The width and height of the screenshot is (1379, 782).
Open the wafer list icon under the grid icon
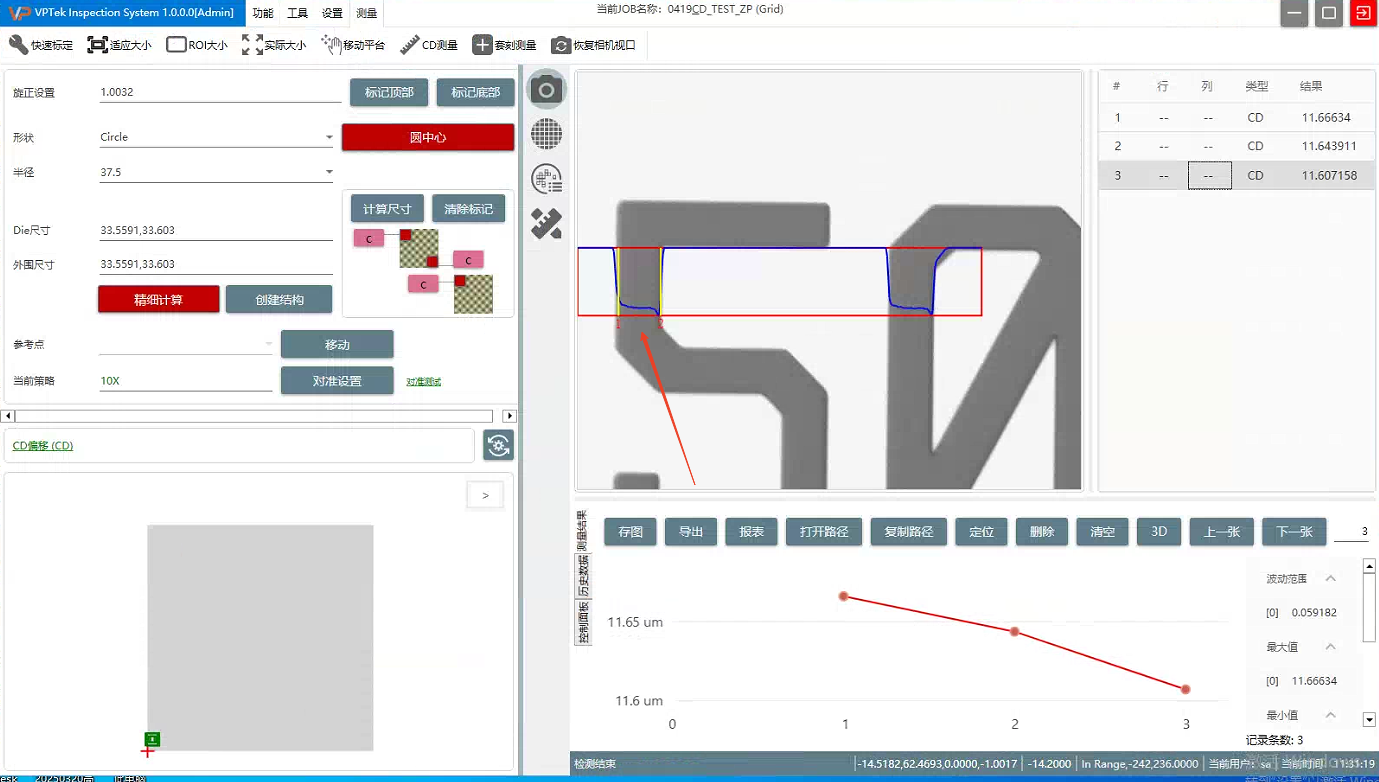click(546, 178)
